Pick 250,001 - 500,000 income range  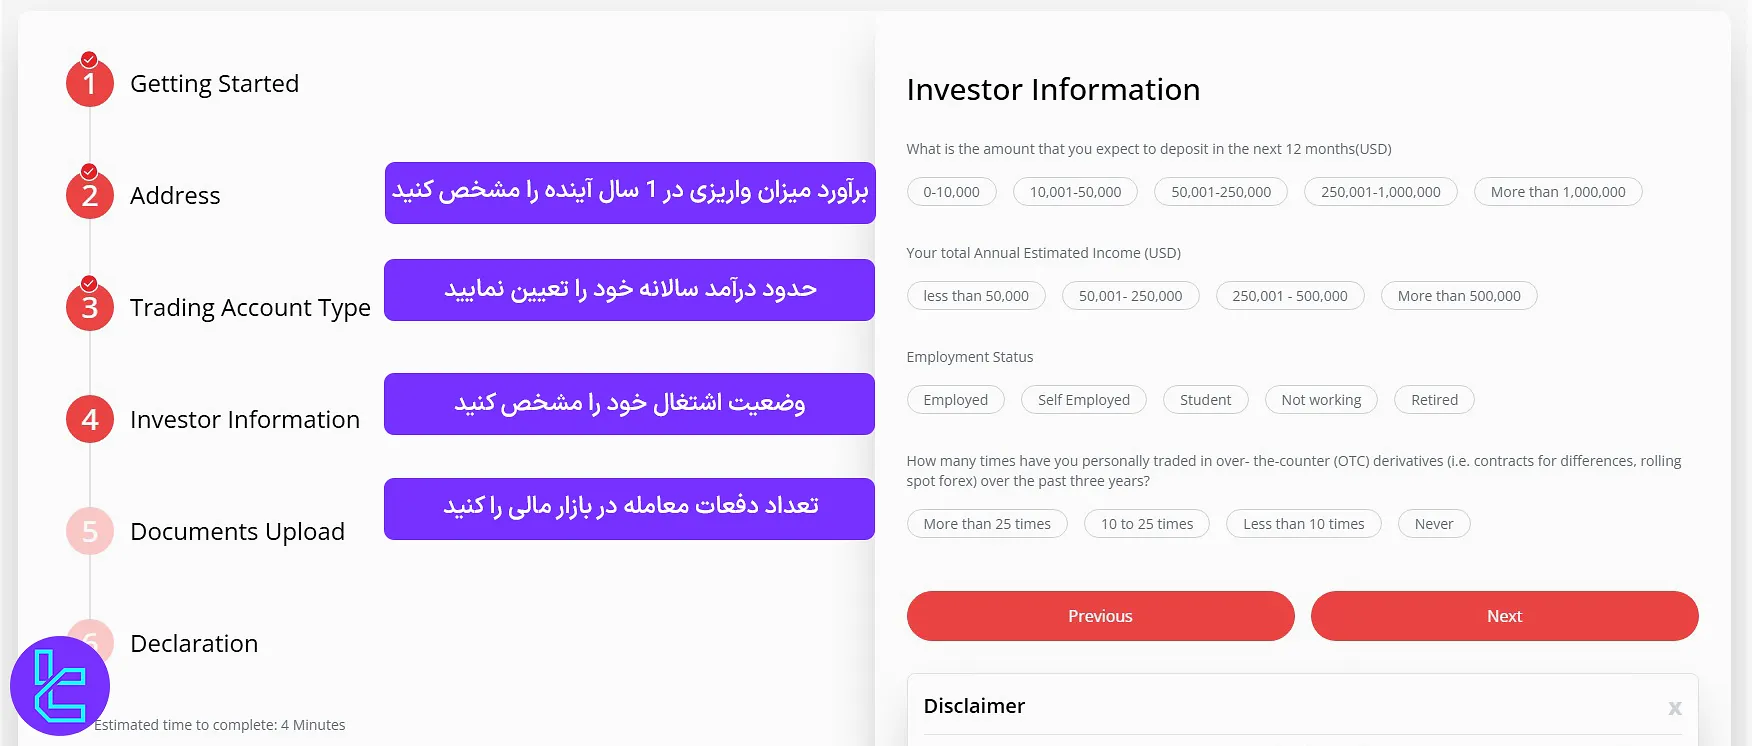1289,295
